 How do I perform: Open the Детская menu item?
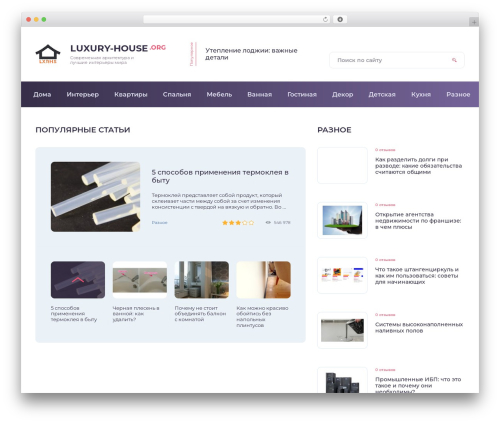(382, 94)
